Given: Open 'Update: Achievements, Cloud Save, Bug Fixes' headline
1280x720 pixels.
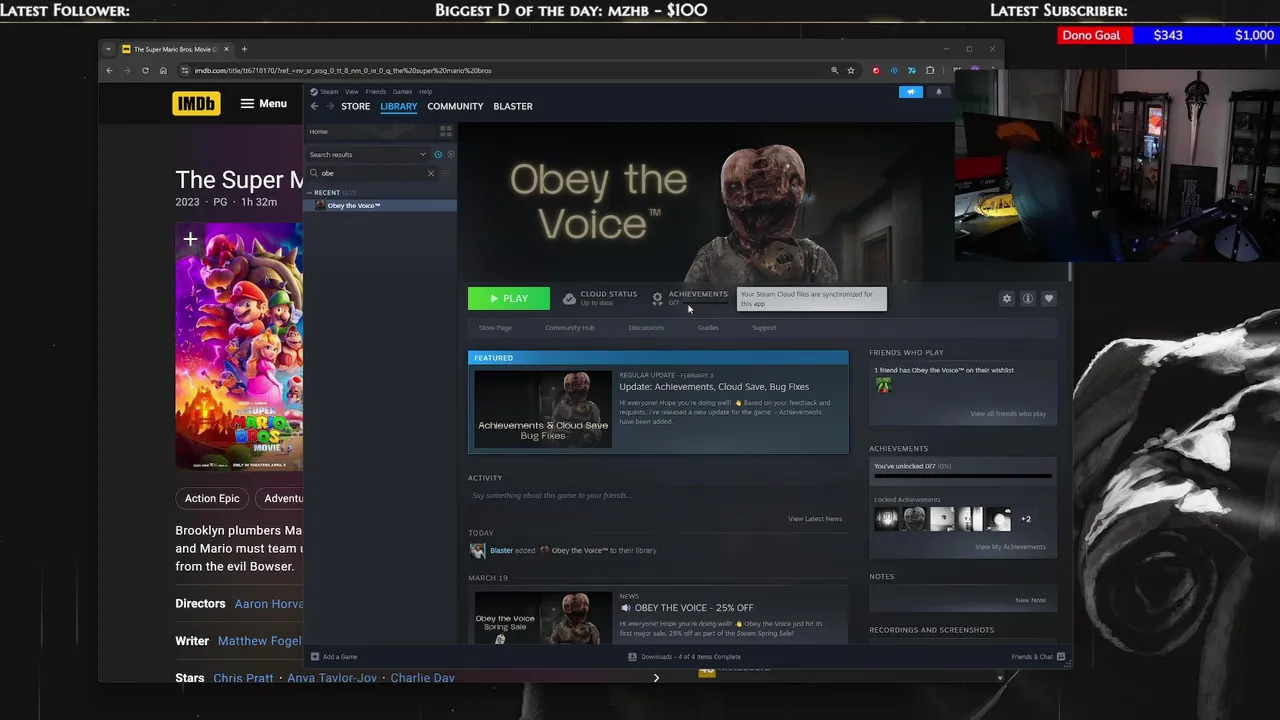Looking at the screenshot, I should click(x=714, y=387).
